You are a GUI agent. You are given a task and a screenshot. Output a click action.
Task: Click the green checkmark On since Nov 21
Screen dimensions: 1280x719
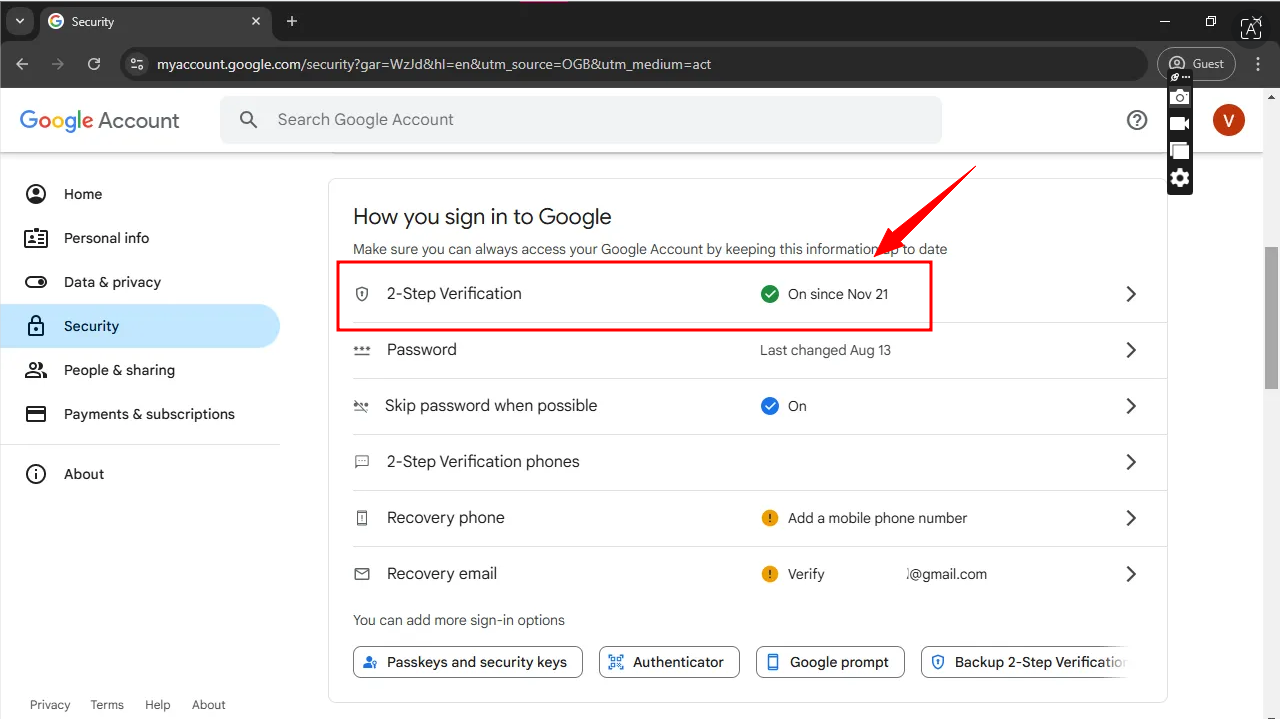(x=770, y=294)
